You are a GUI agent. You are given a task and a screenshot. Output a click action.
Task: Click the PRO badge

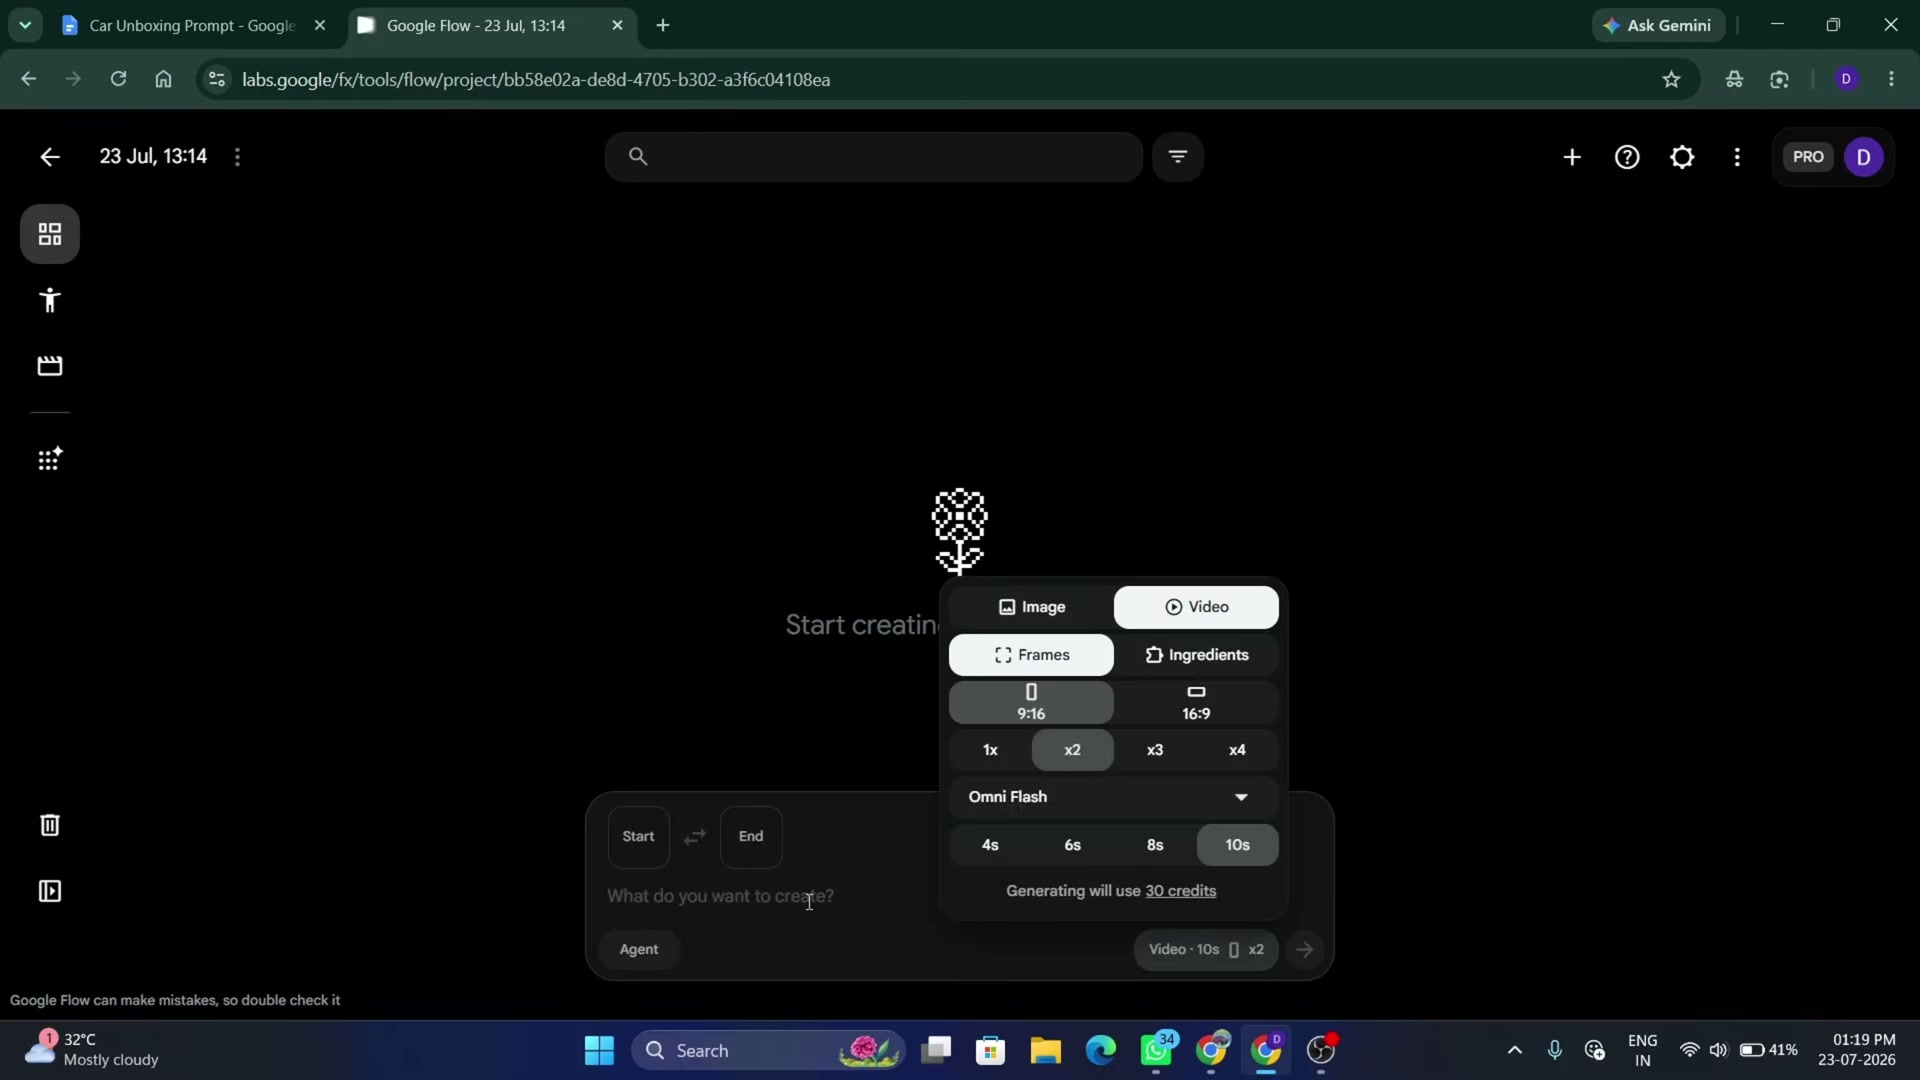[x=1808, y=157]
